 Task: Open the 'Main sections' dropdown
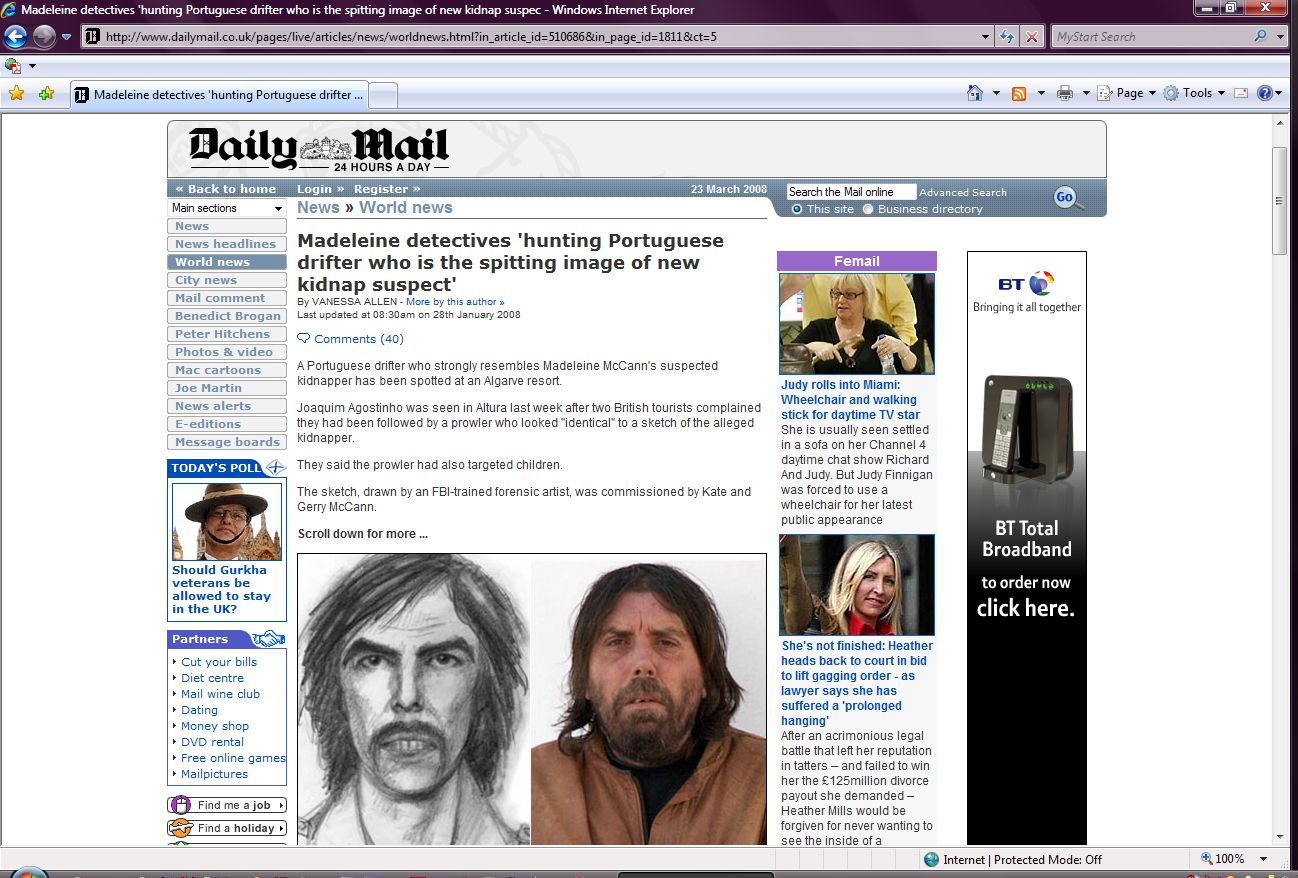point(227,208)
